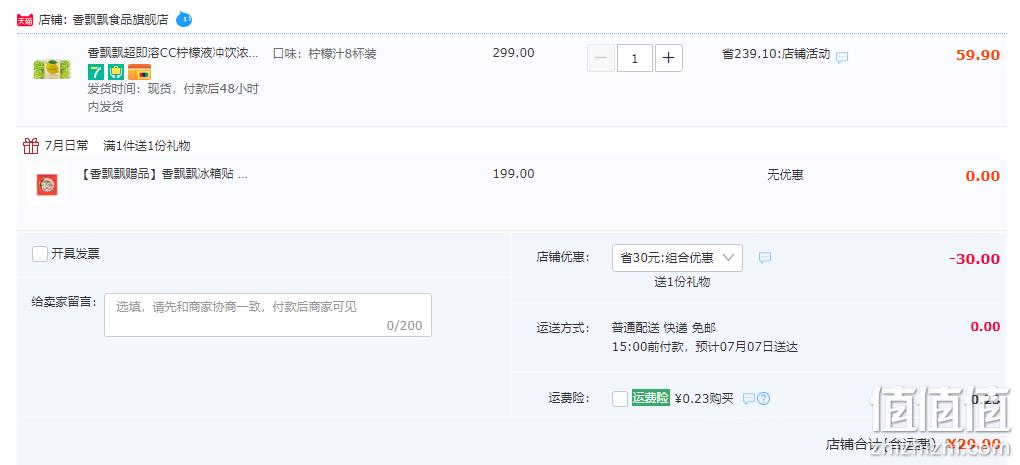Click the orange credit card badge icon
This screenshot has width=1020, height=465.
coord(139,72)
